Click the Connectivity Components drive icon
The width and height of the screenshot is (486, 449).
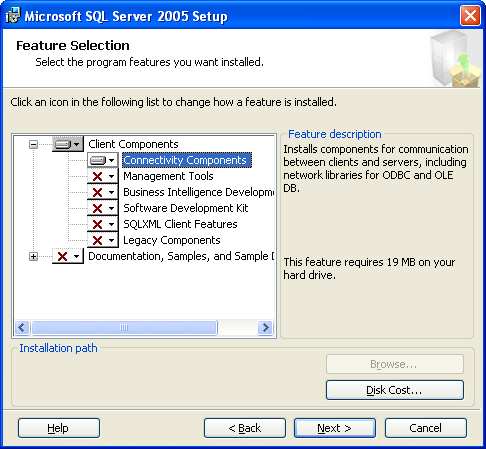pyautogui.click(x=98, y=160)
